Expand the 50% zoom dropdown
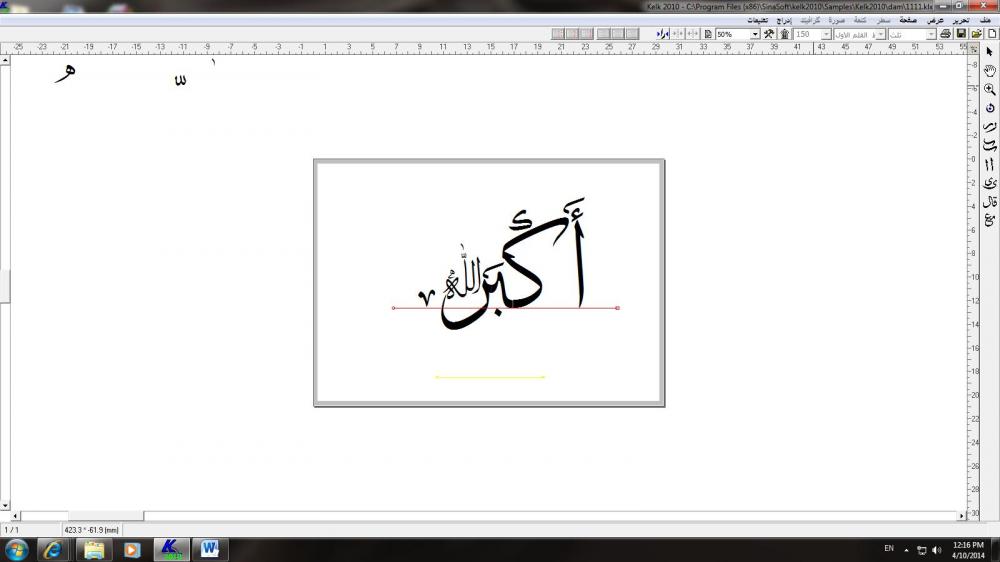1000x562 pixels. (755, 34)
